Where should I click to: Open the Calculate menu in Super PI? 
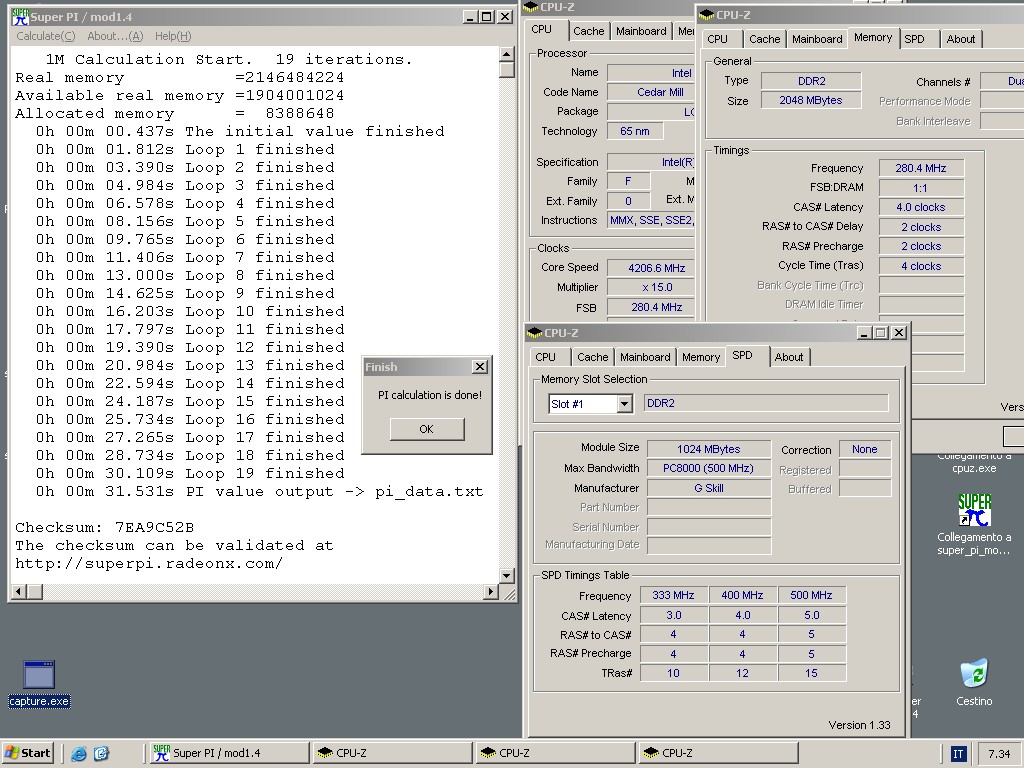[x=45, y=36]
